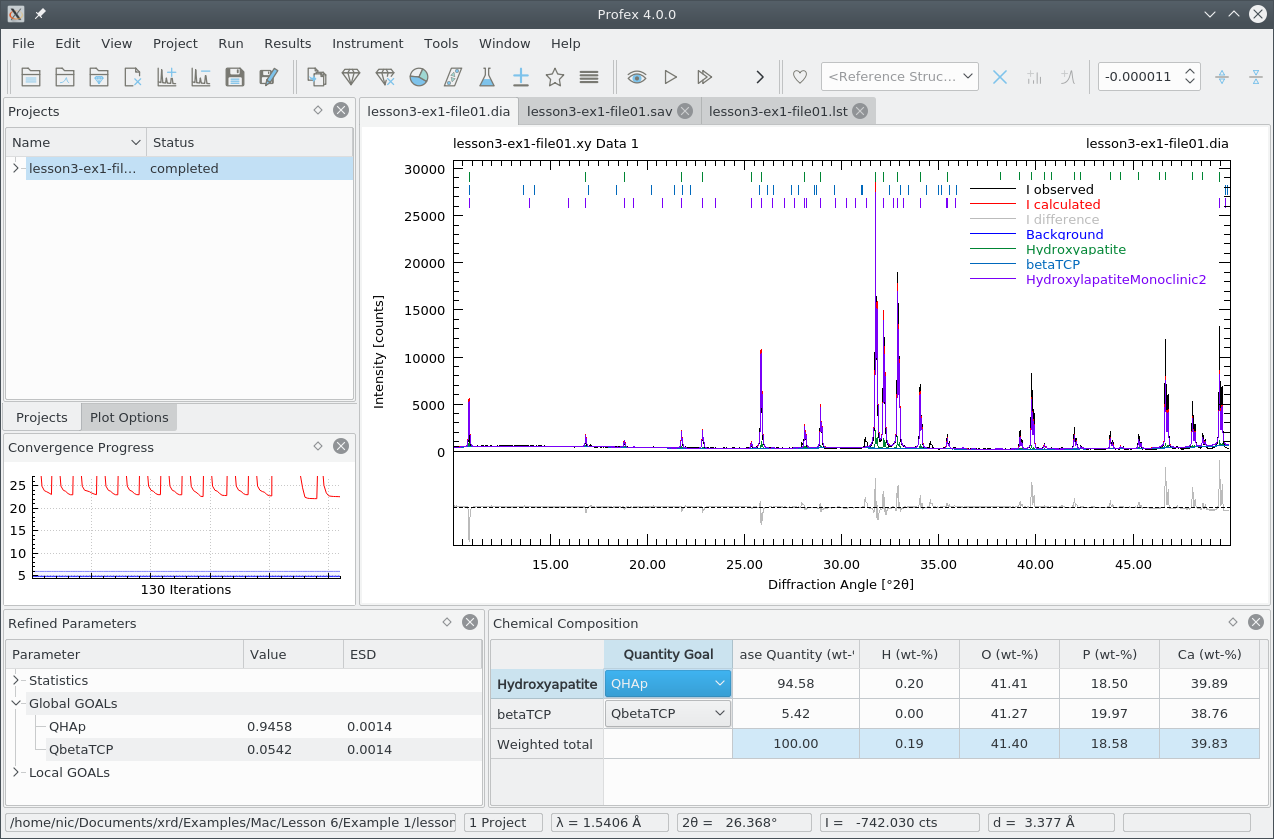Click the toolbar overflow chevron arrow
1274x839 pixels.
tap(760, 77)
